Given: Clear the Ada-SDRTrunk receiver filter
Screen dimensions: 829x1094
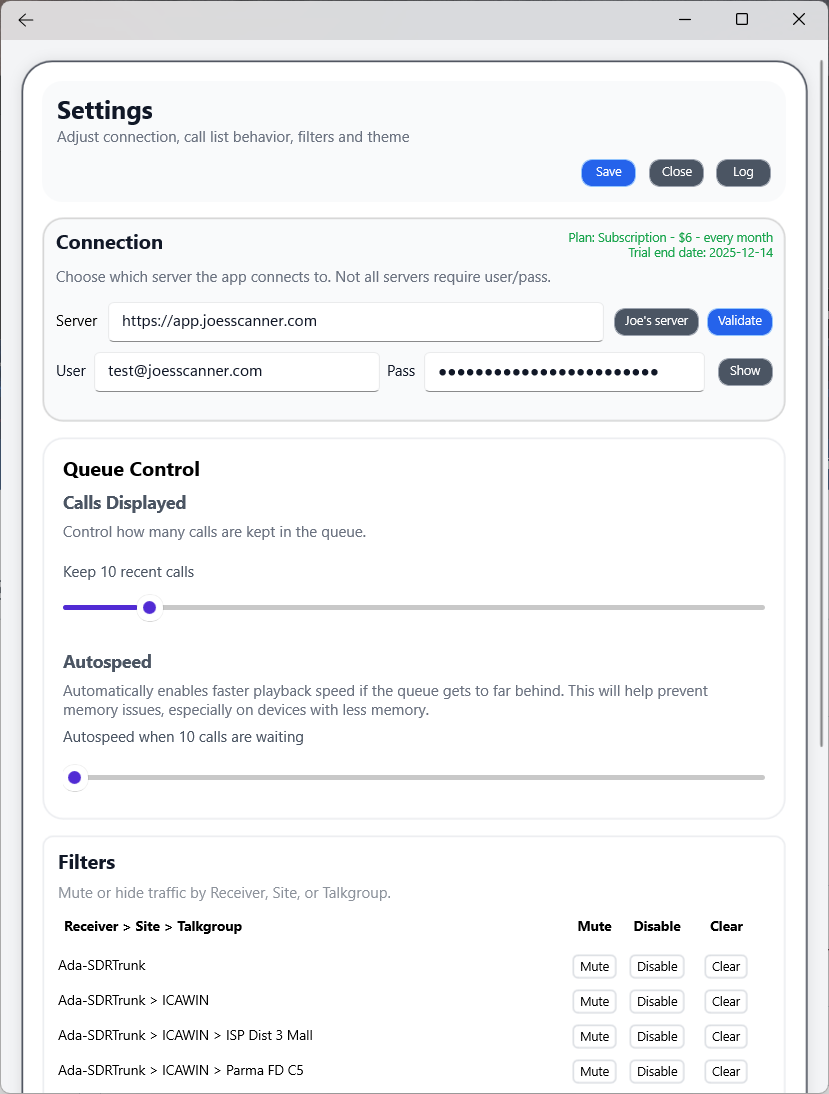Looking at the screenshot, I should coord(726,967).
